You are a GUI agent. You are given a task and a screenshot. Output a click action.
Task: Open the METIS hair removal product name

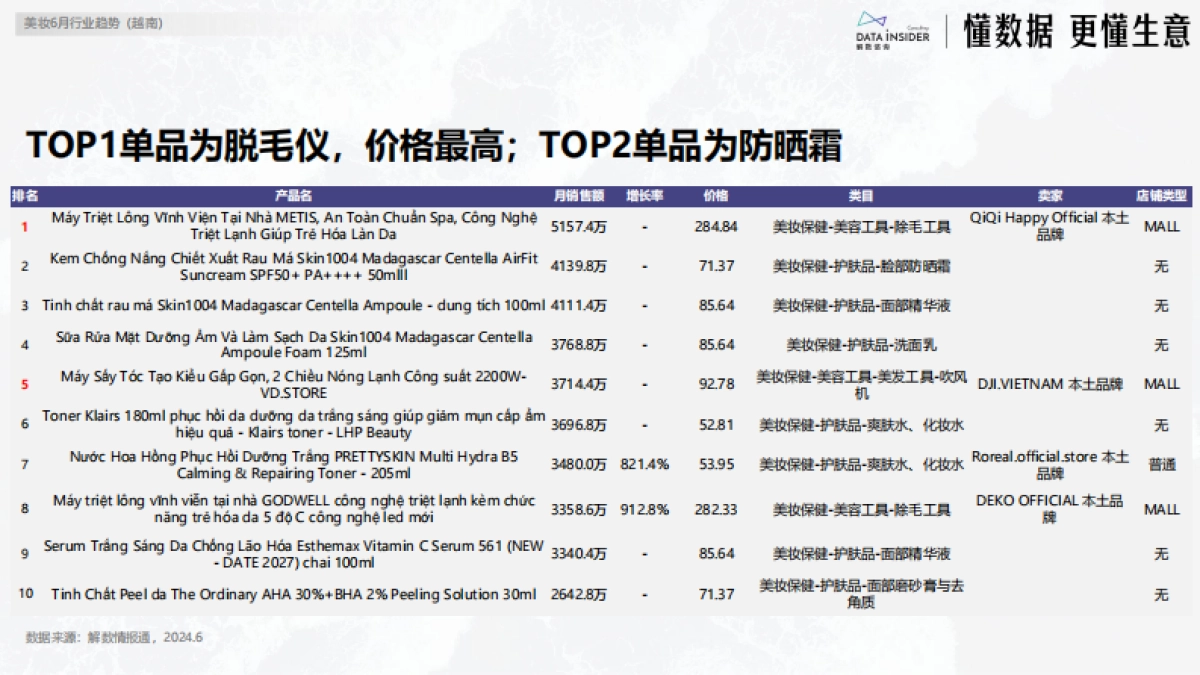[294, 226]
